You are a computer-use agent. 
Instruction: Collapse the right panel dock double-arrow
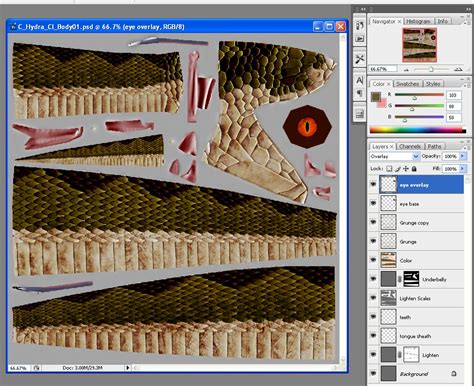coord(468,9)
